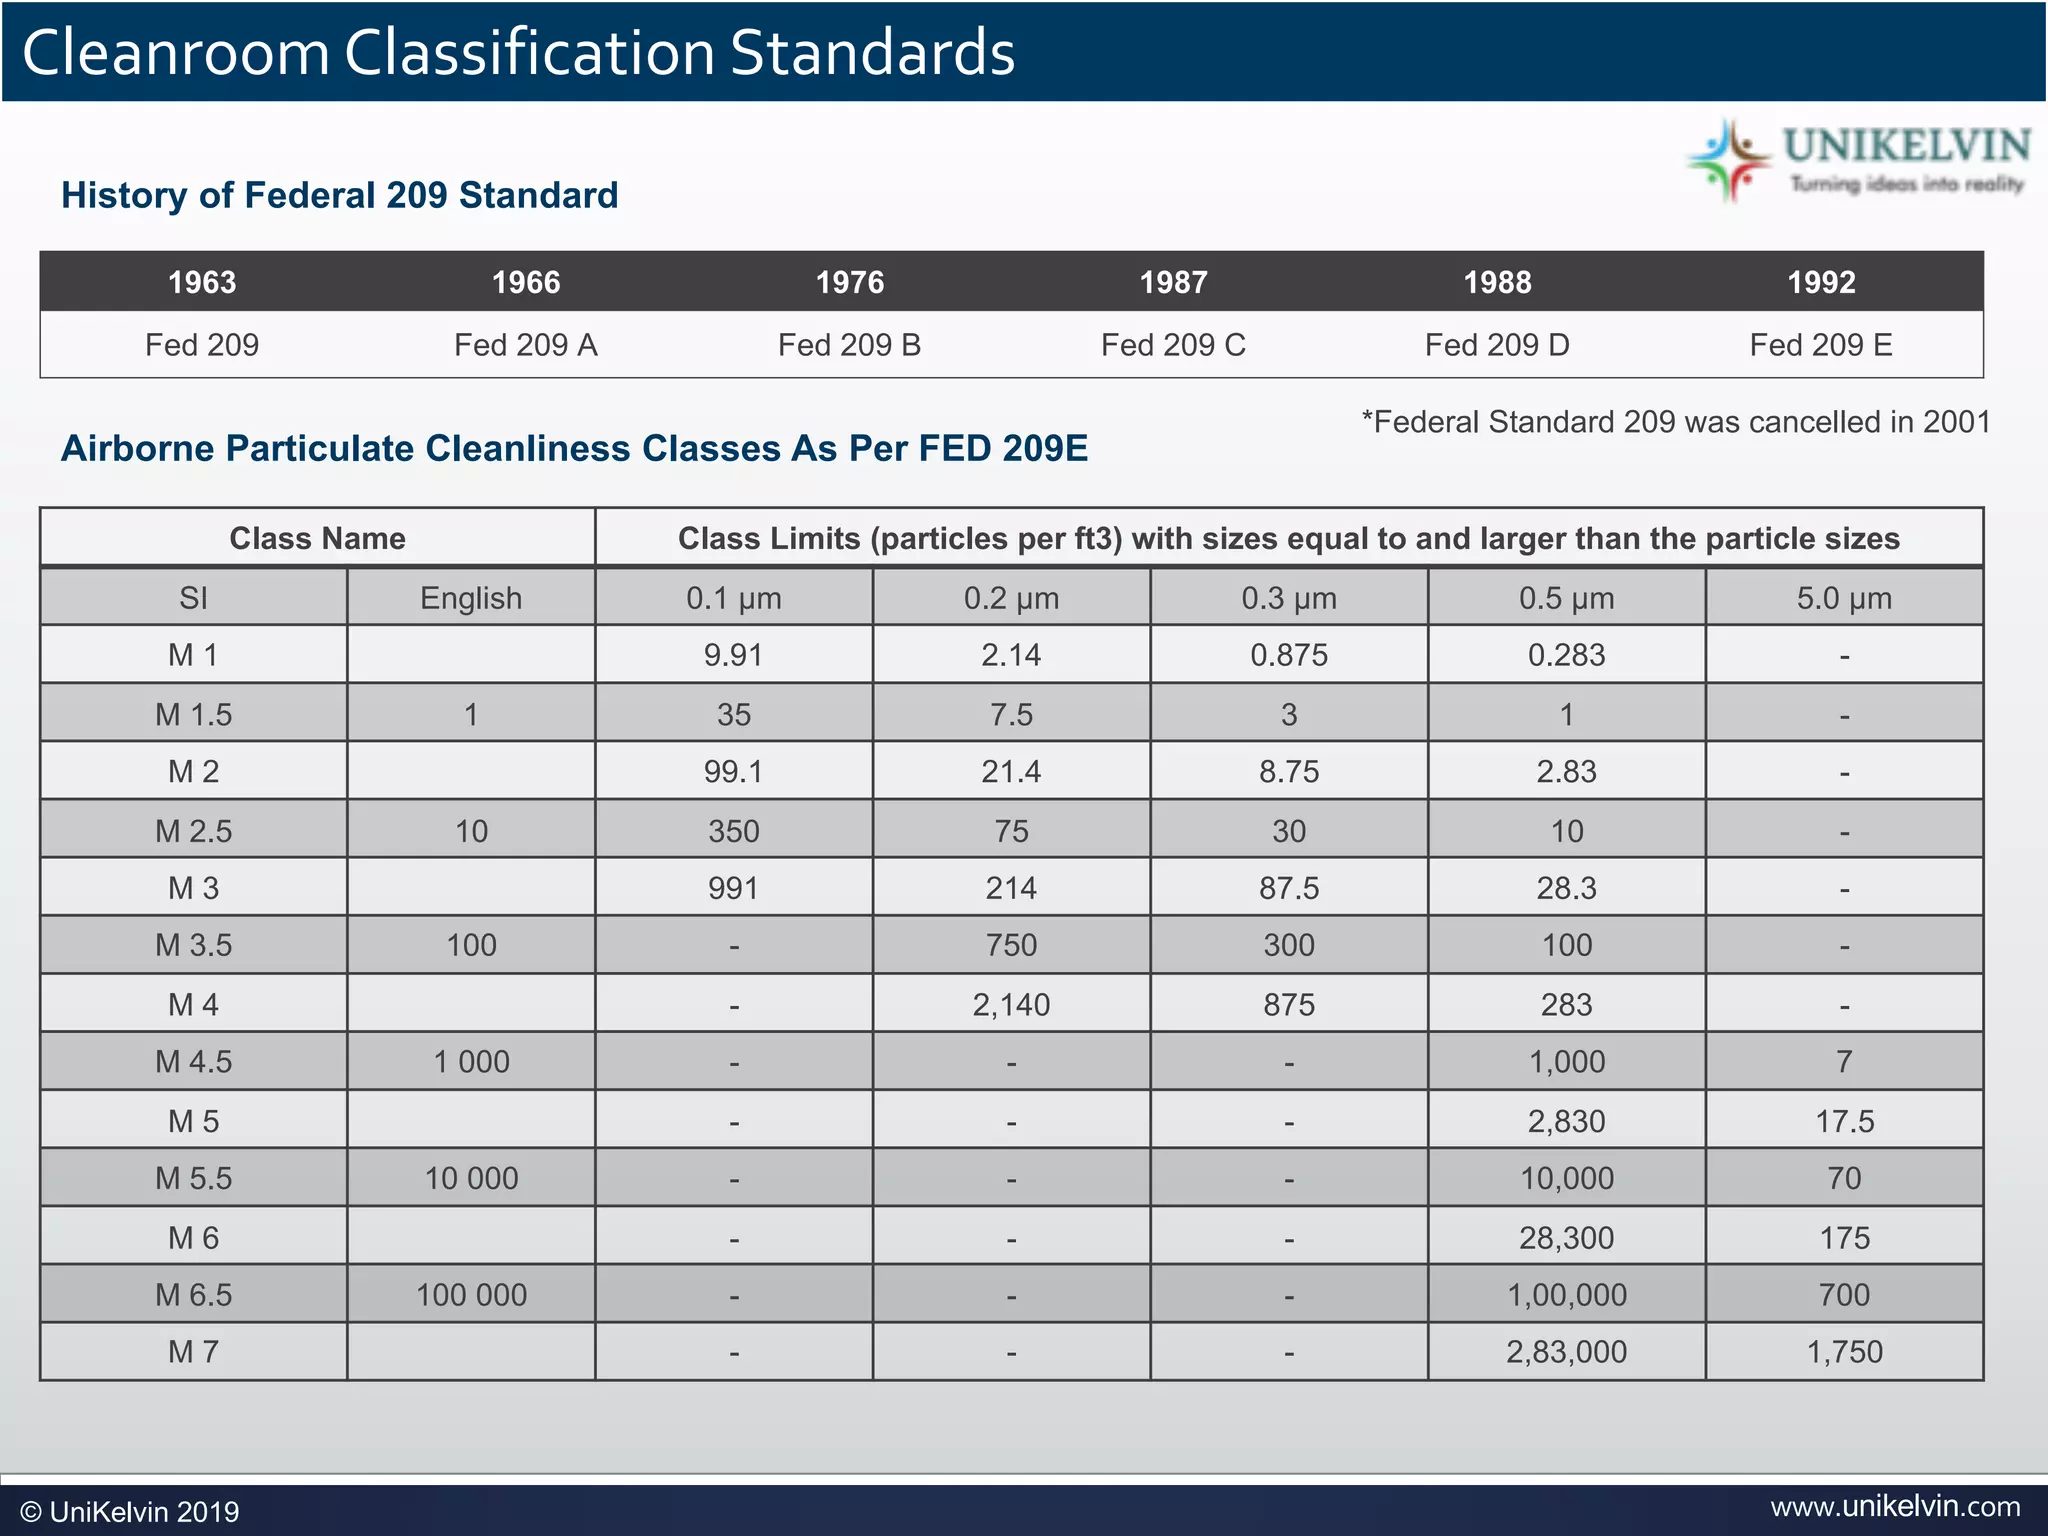Select the History of Federal 209 Standard heading

point(340,195)
